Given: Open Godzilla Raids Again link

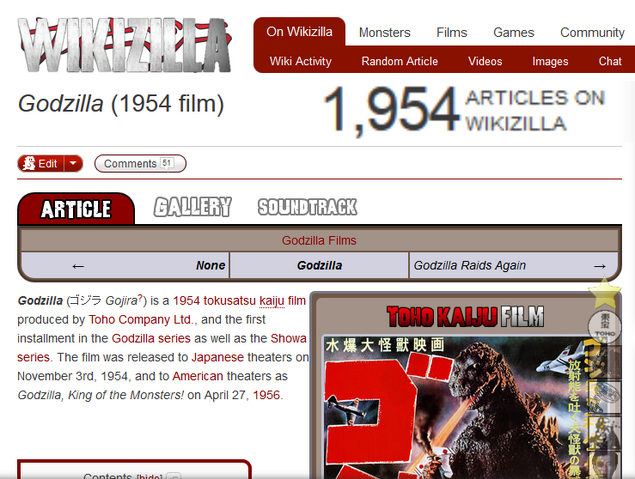Looking at the screenshot, I should pos(470,266).
